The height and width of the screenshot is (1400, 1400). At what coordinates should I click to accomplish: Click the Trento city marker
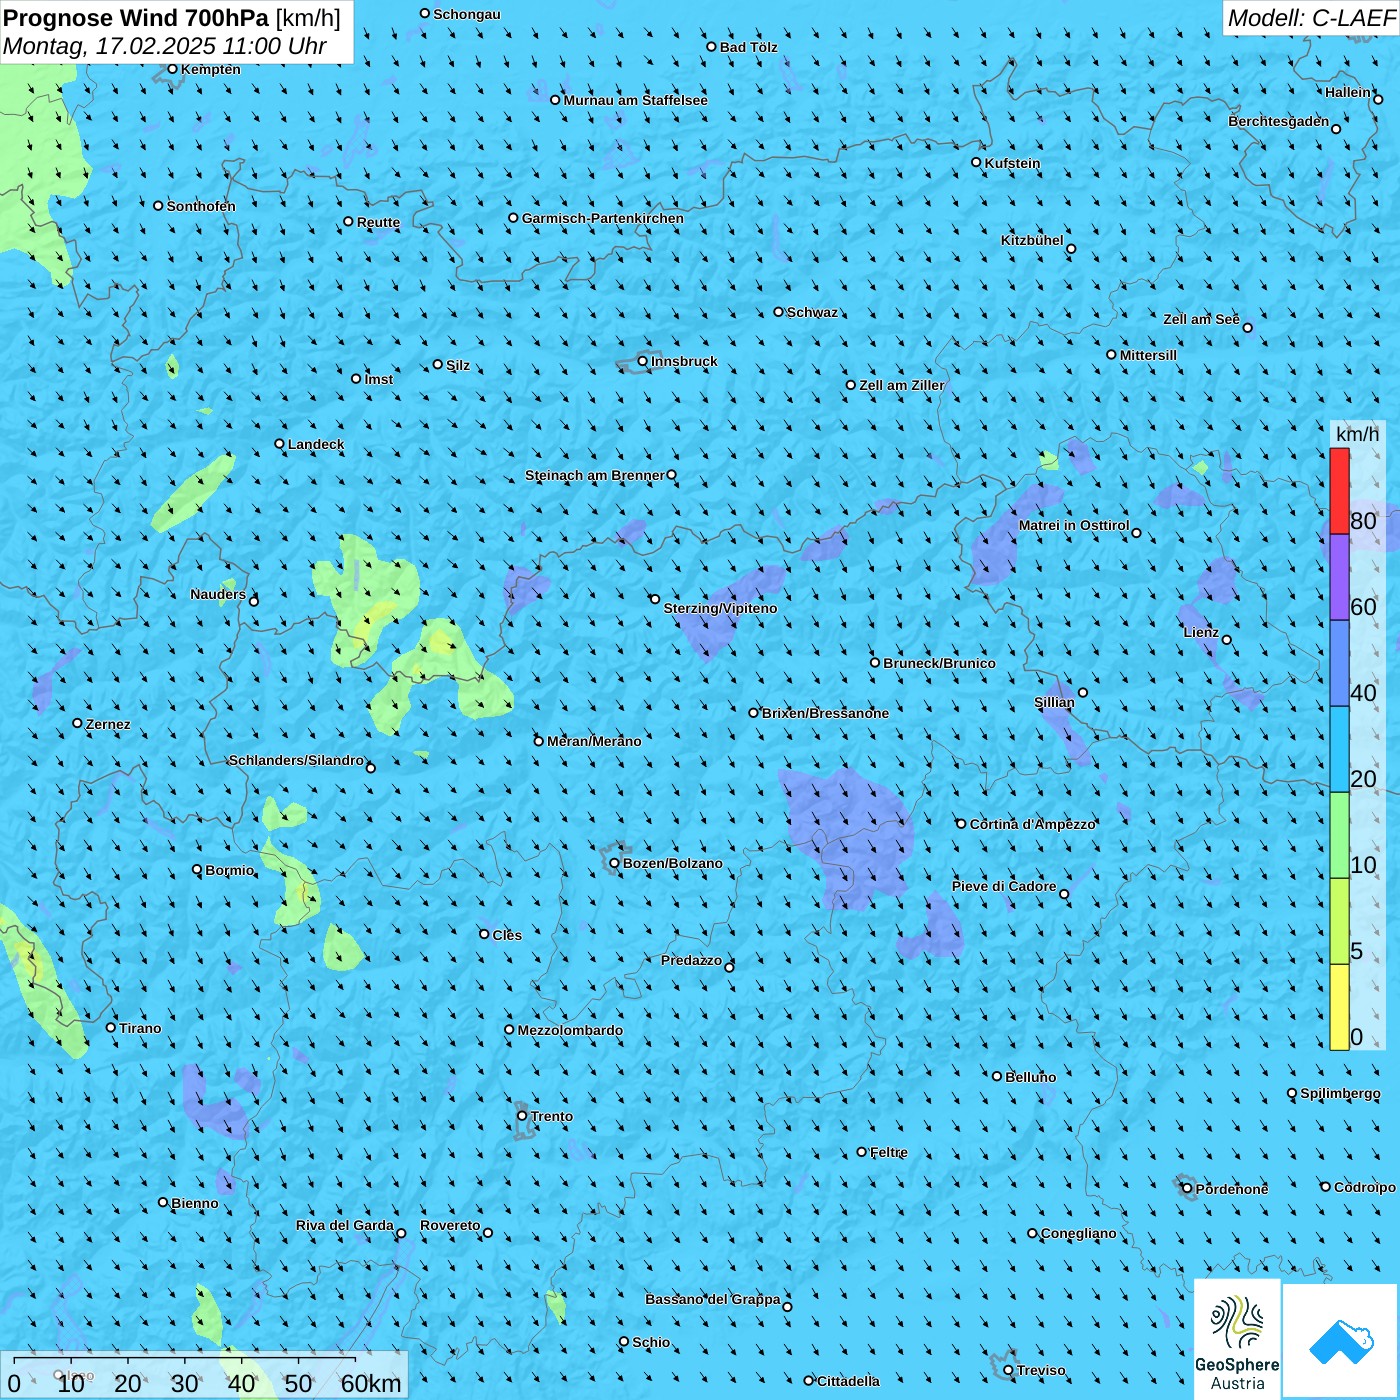pyautogui.click(x=522, y=1116)
